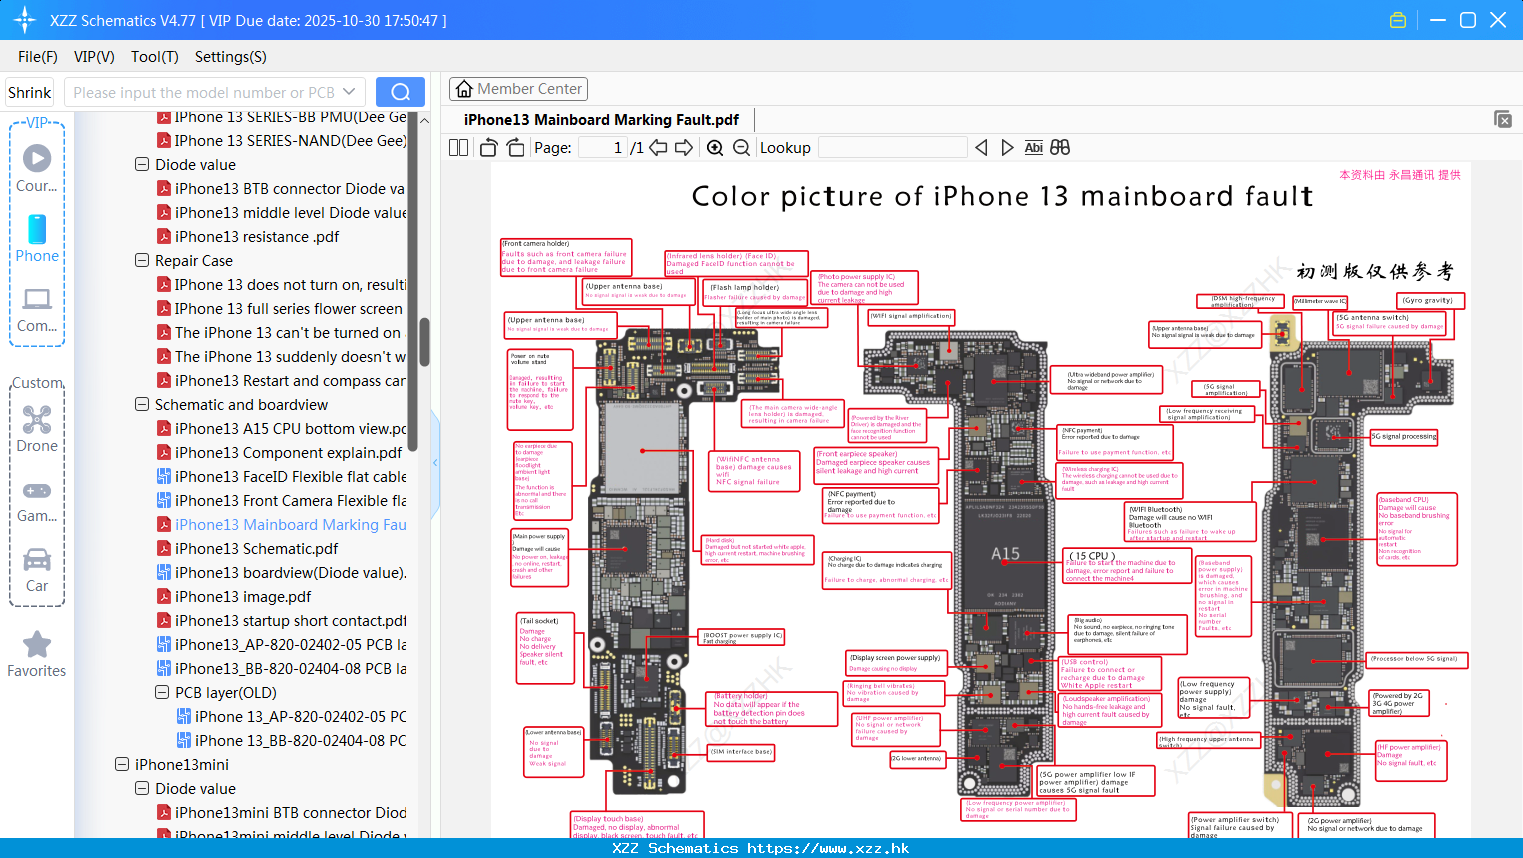The height and width of the screenshot is (858, 1523).
Task: Click the XZZ website link in status bar
Action: coord(828,848)
